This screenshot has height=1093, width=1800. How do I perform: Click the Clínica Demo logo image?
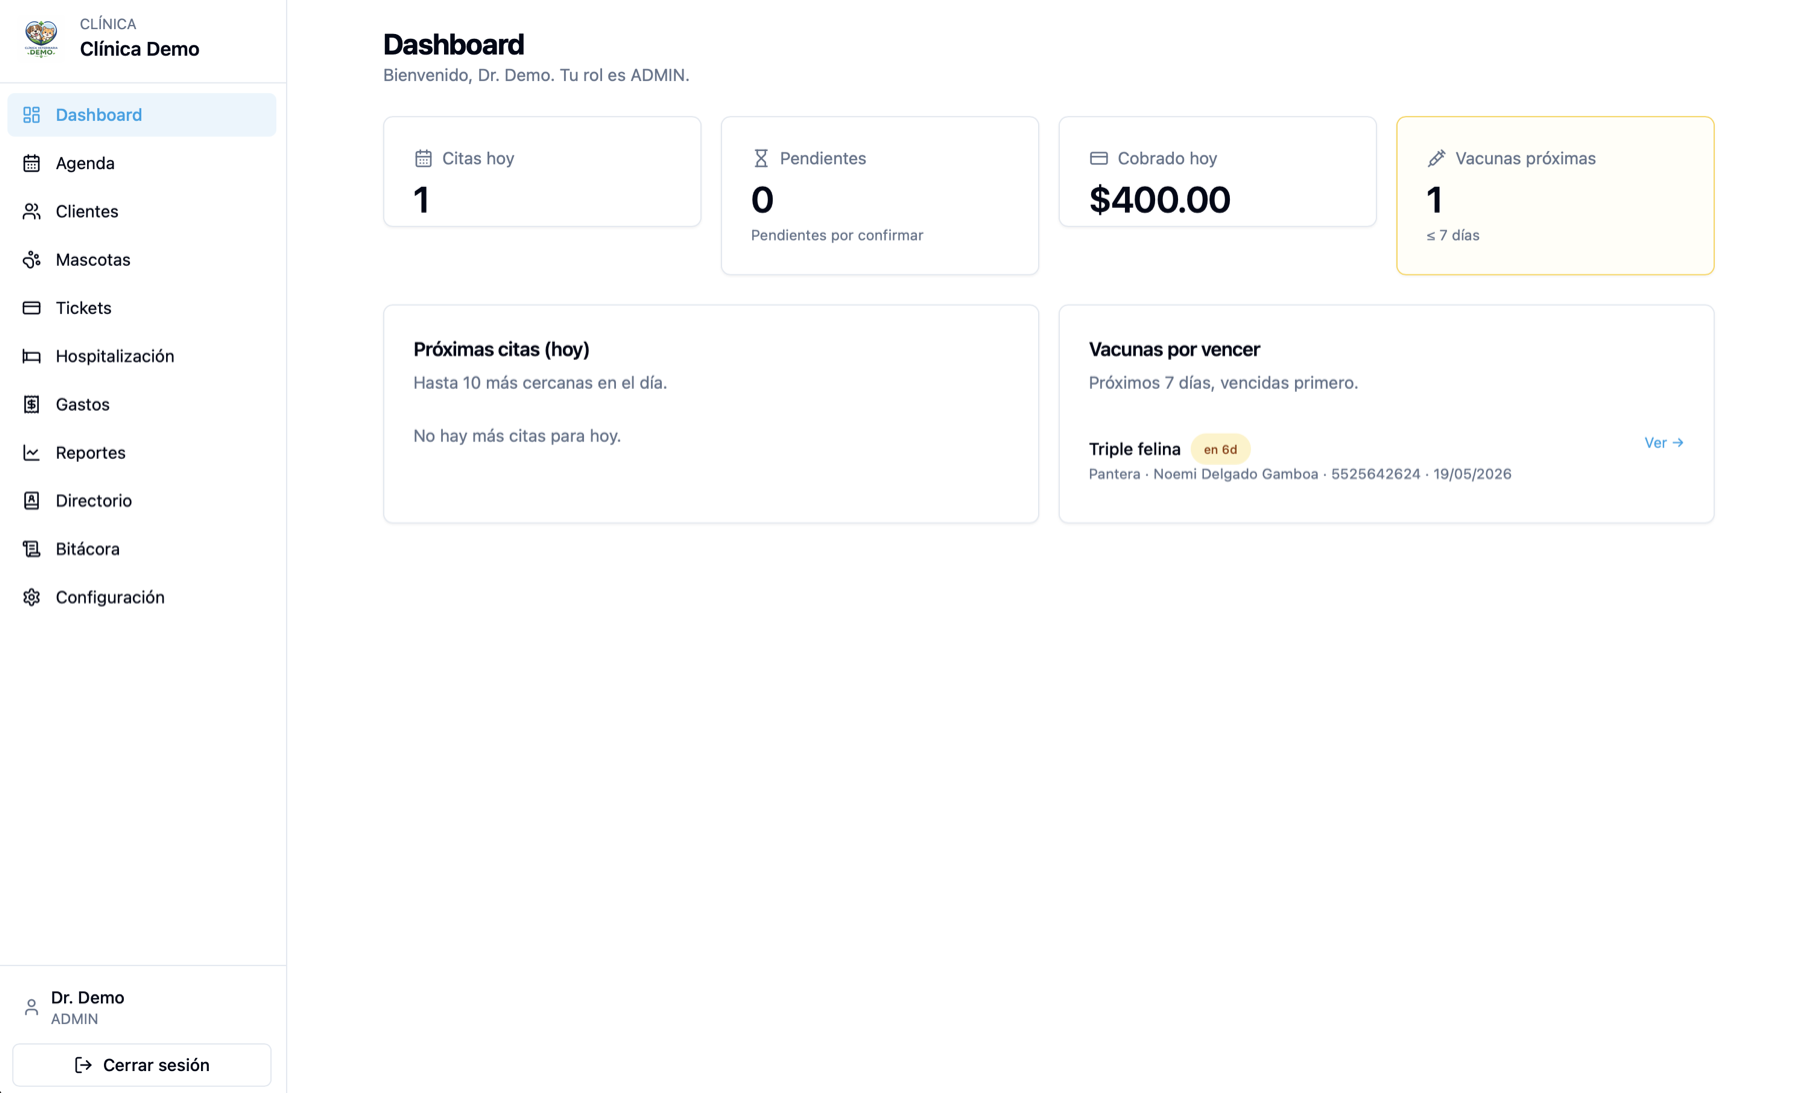(x=41, y=39)
